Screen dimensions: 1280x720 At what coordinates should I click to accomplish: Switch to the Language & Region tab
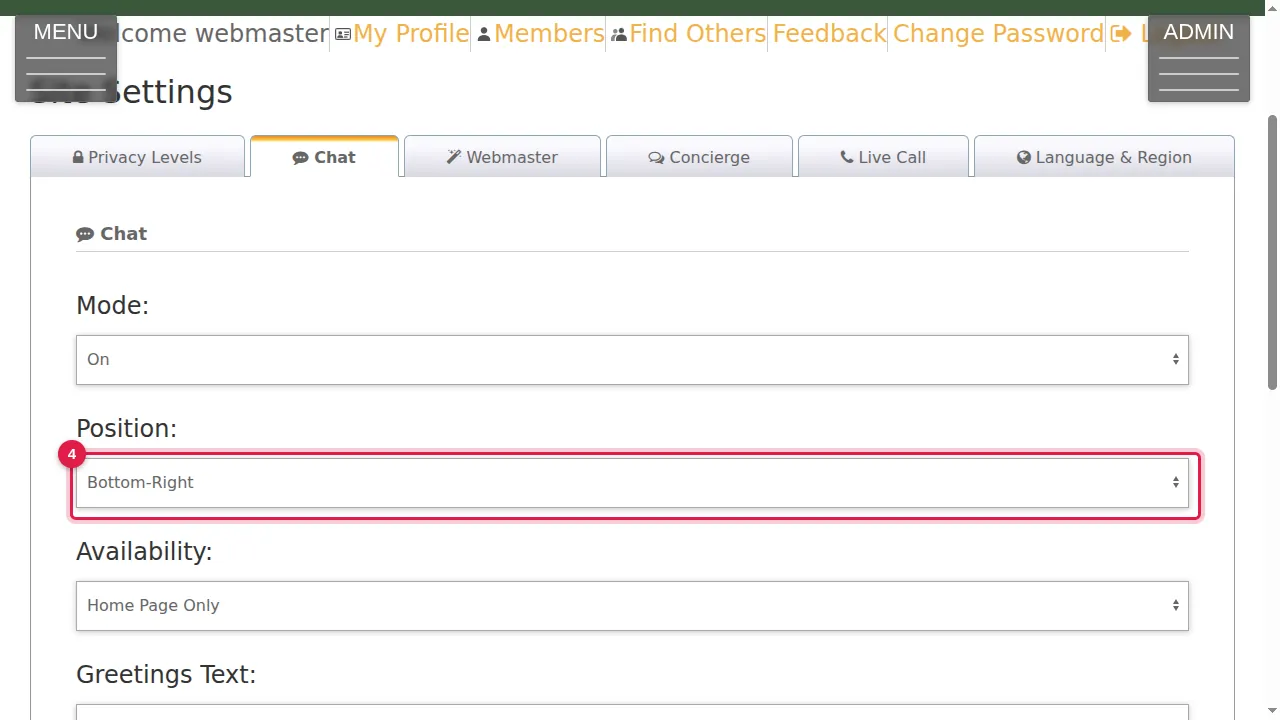click(x=1104, y=157)
